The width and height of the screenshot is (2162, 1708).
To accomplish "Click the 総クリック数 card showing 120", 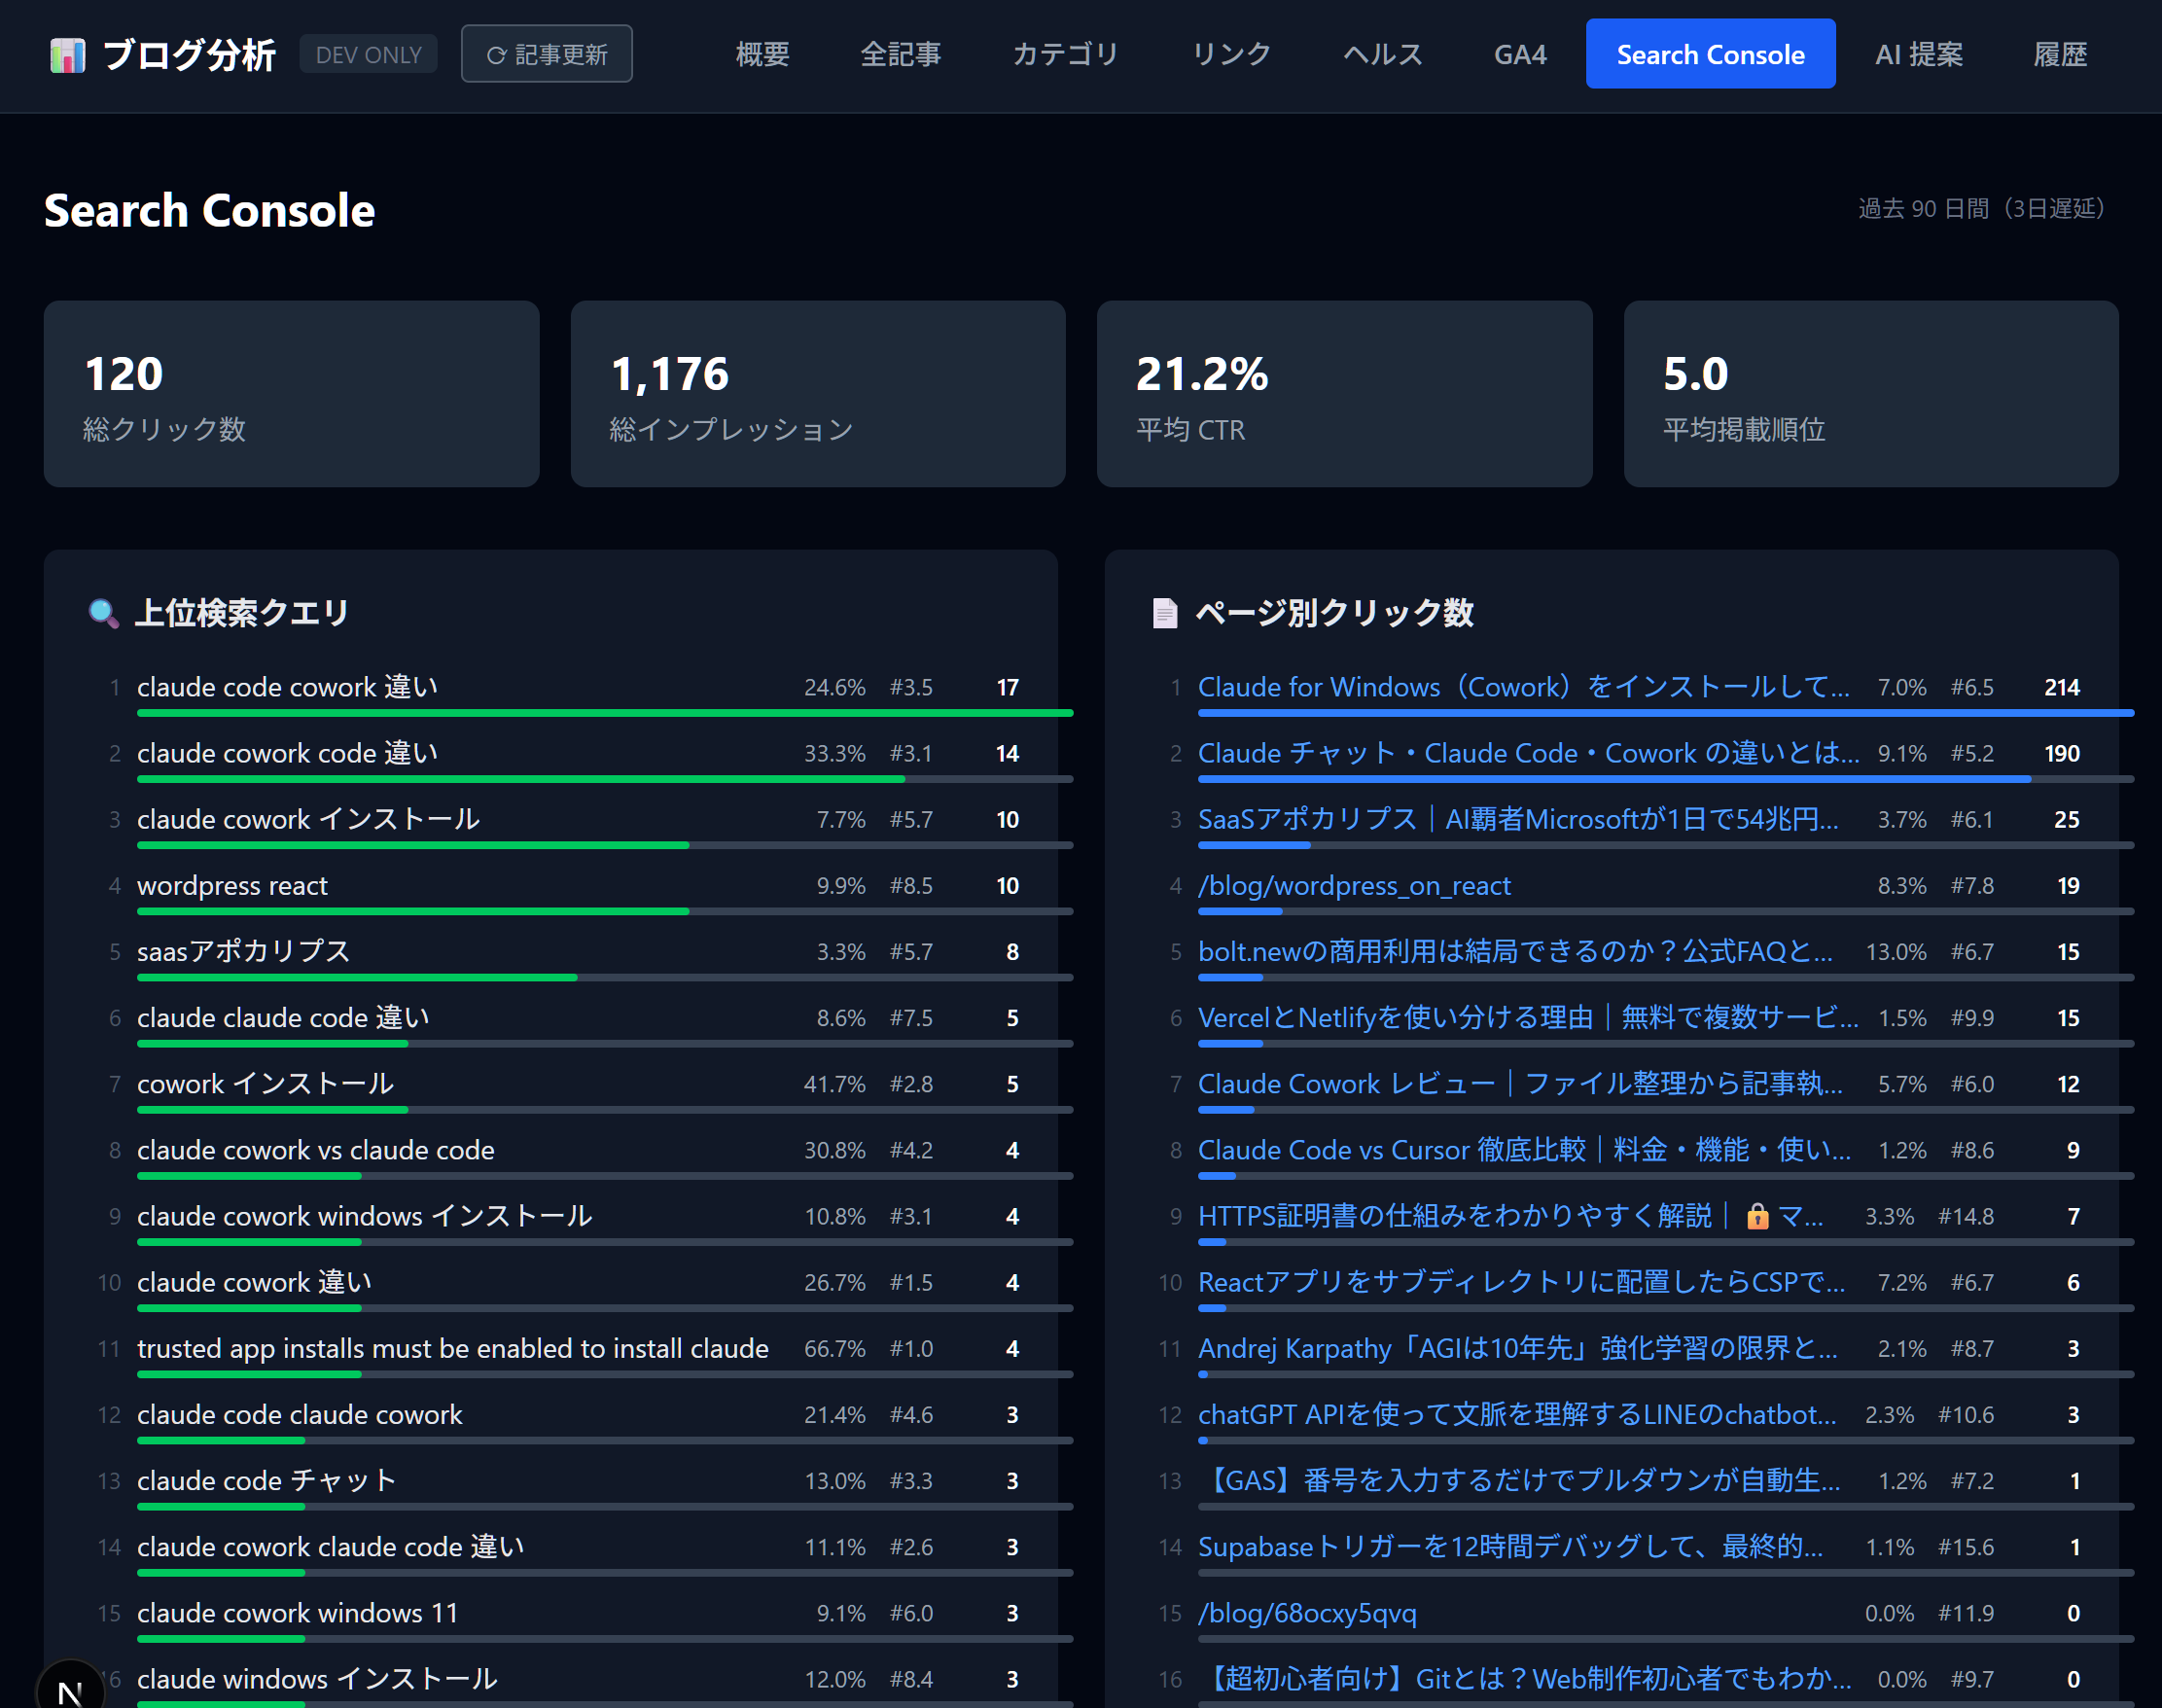I will point(291,394).
